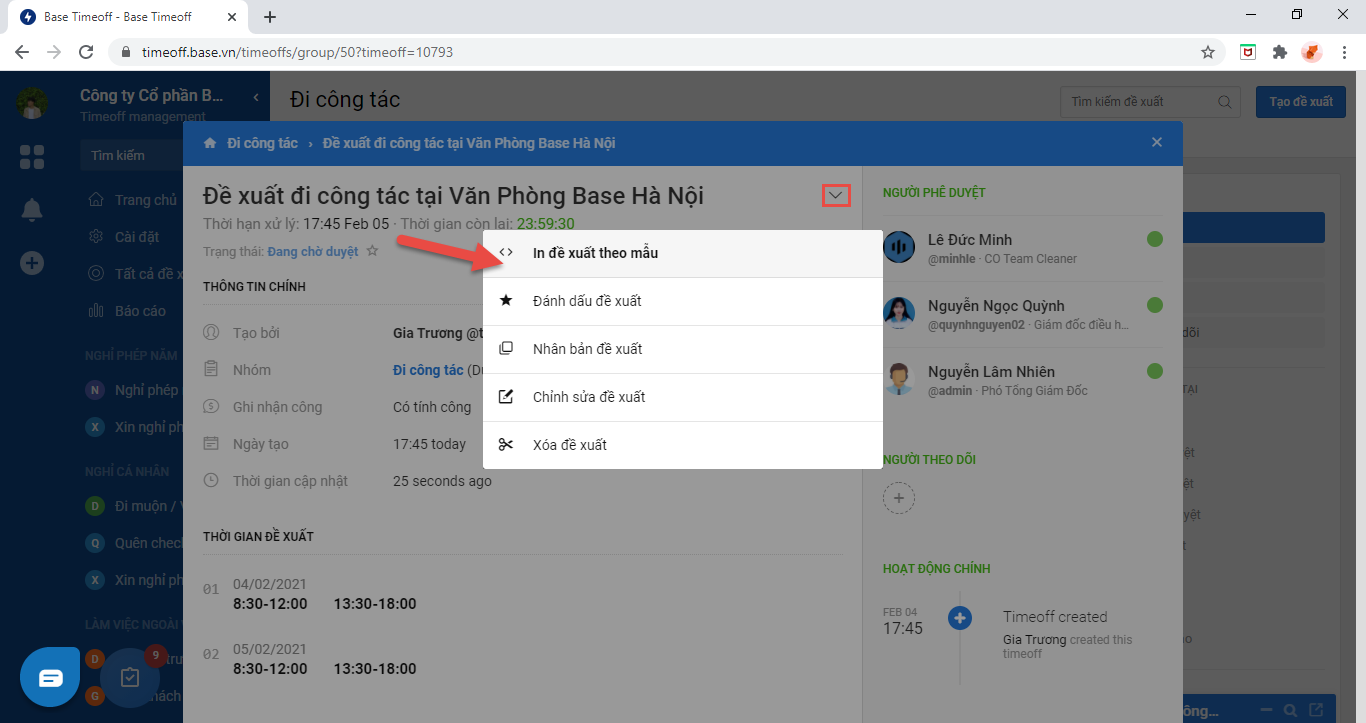The image size is (1366, 723).
Task: Open Nguyễn Ngọc Quỳnh approver avatar
Action: pos(899,313)
